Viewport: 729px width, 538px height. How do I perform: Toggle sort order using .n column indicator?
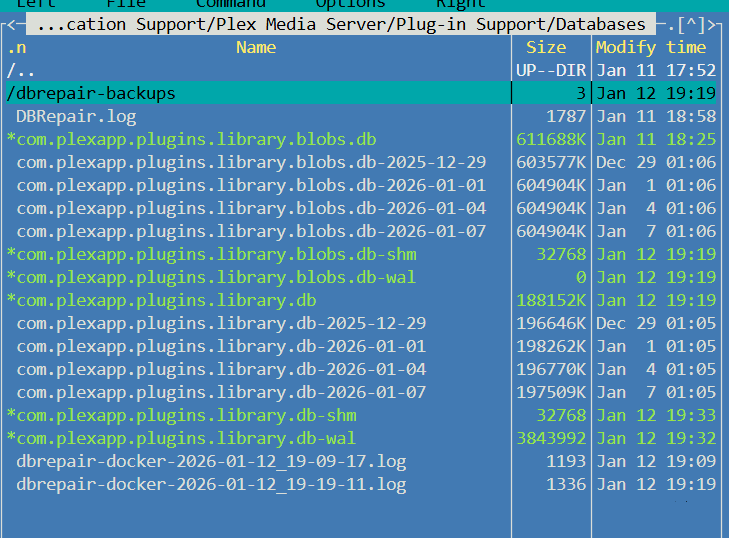click(17, 47)
